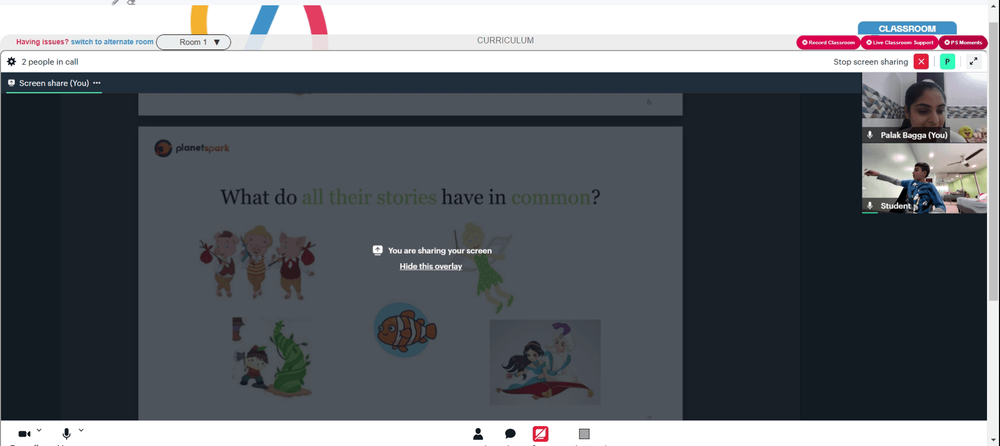Open the Room 1 dropdown
The height and width of the screenshot is (446, 1000).
click(x=193, y=42)
